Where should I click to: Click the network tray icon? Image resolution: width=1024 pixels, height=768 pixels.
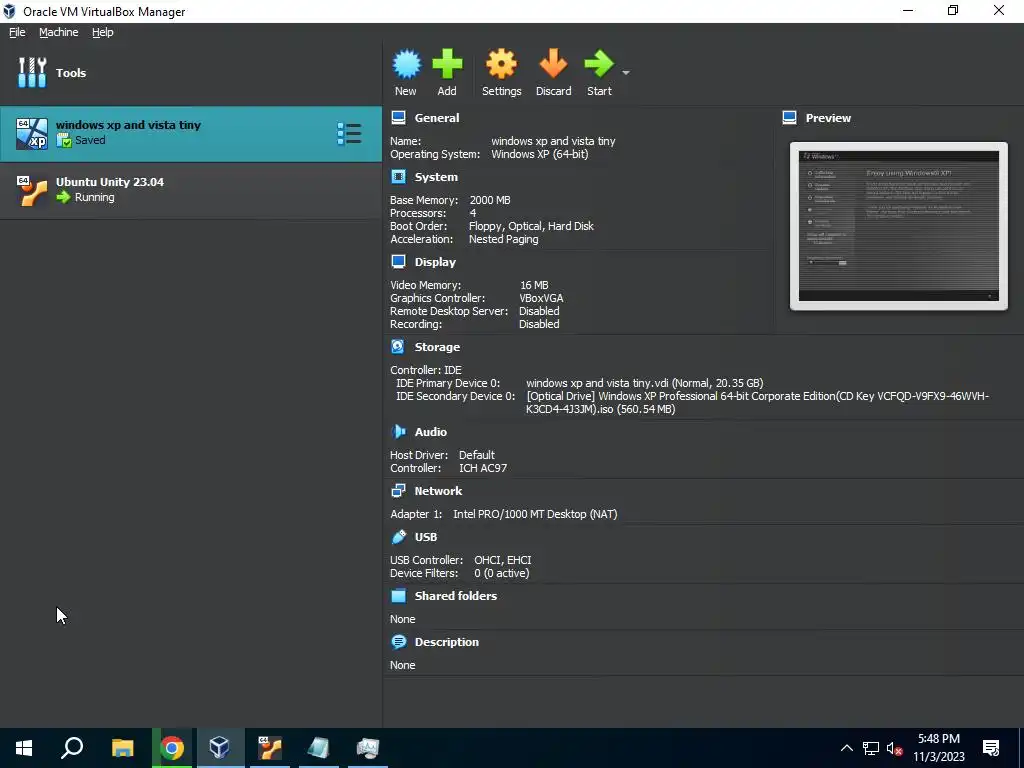point(871,748)
